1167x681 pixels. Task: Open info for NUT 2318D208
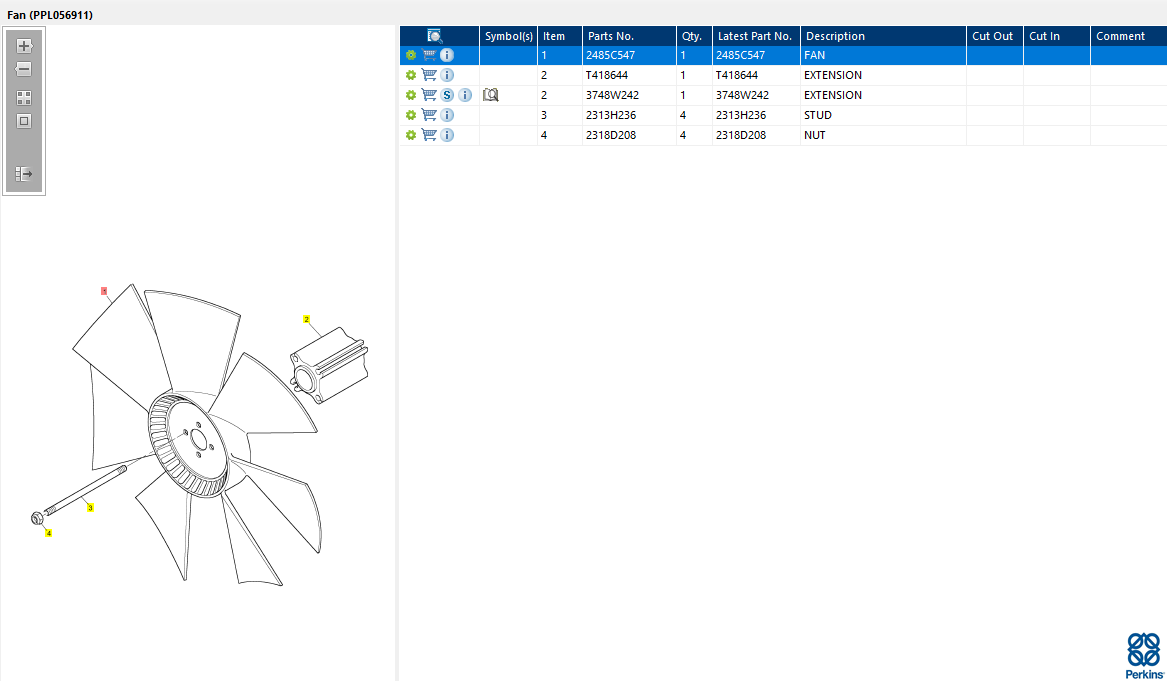click(x=447, y=135)
